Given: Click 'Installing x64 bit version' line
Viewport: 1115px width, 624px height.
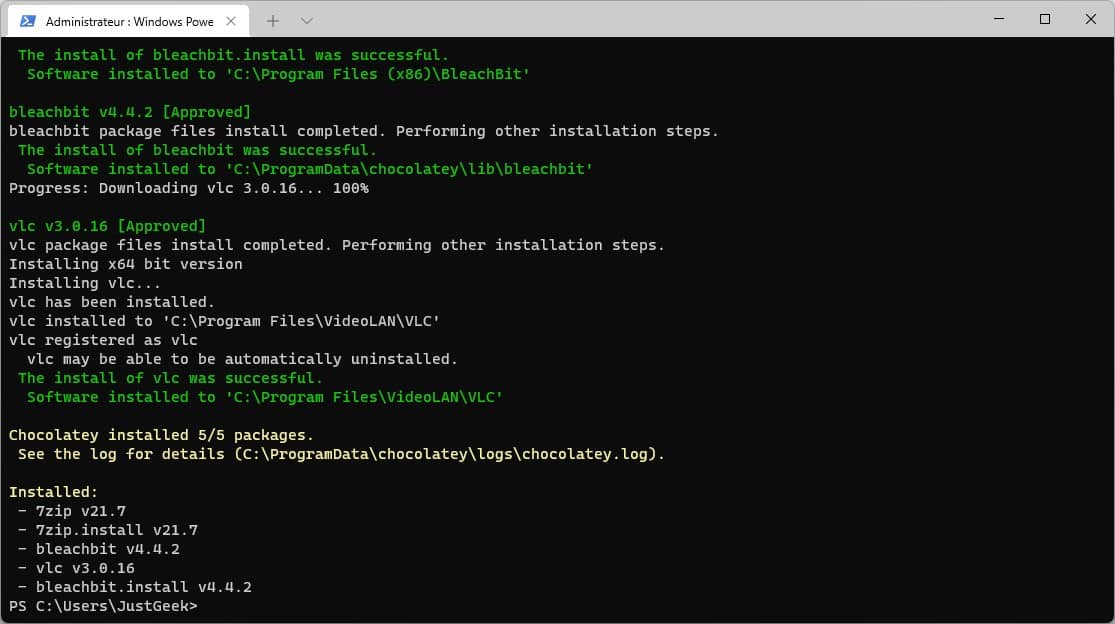Looking at the screenshot, I should tap(125, 264).
